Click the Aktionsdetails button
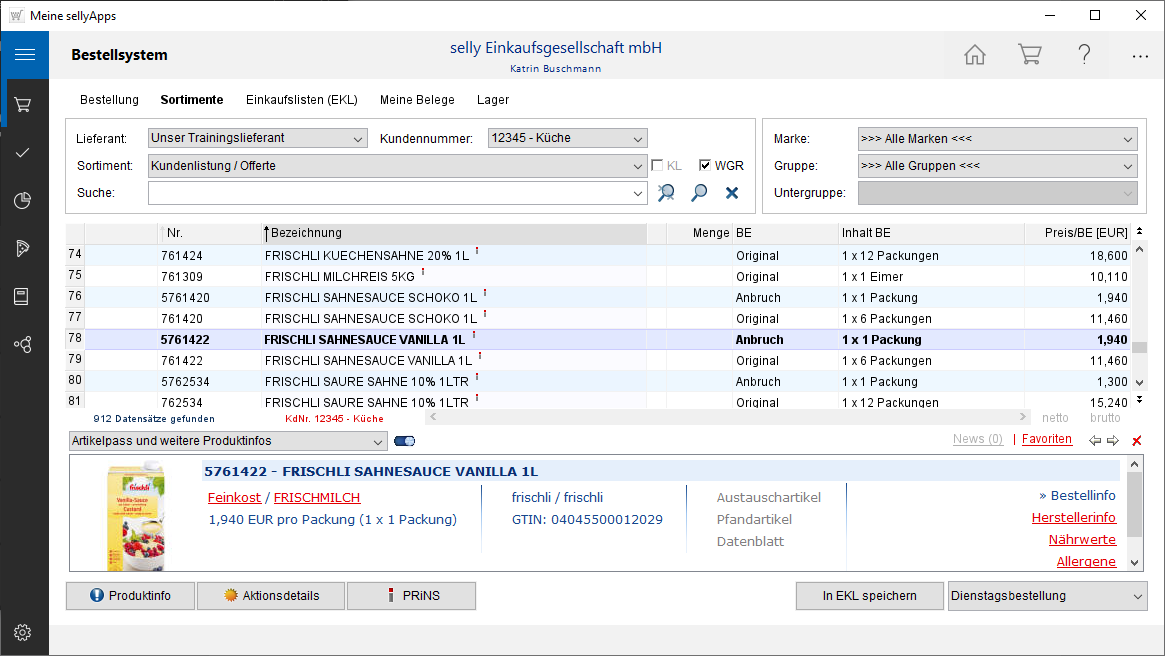This screenshot has height=656, width=1165. pos(271,596)
